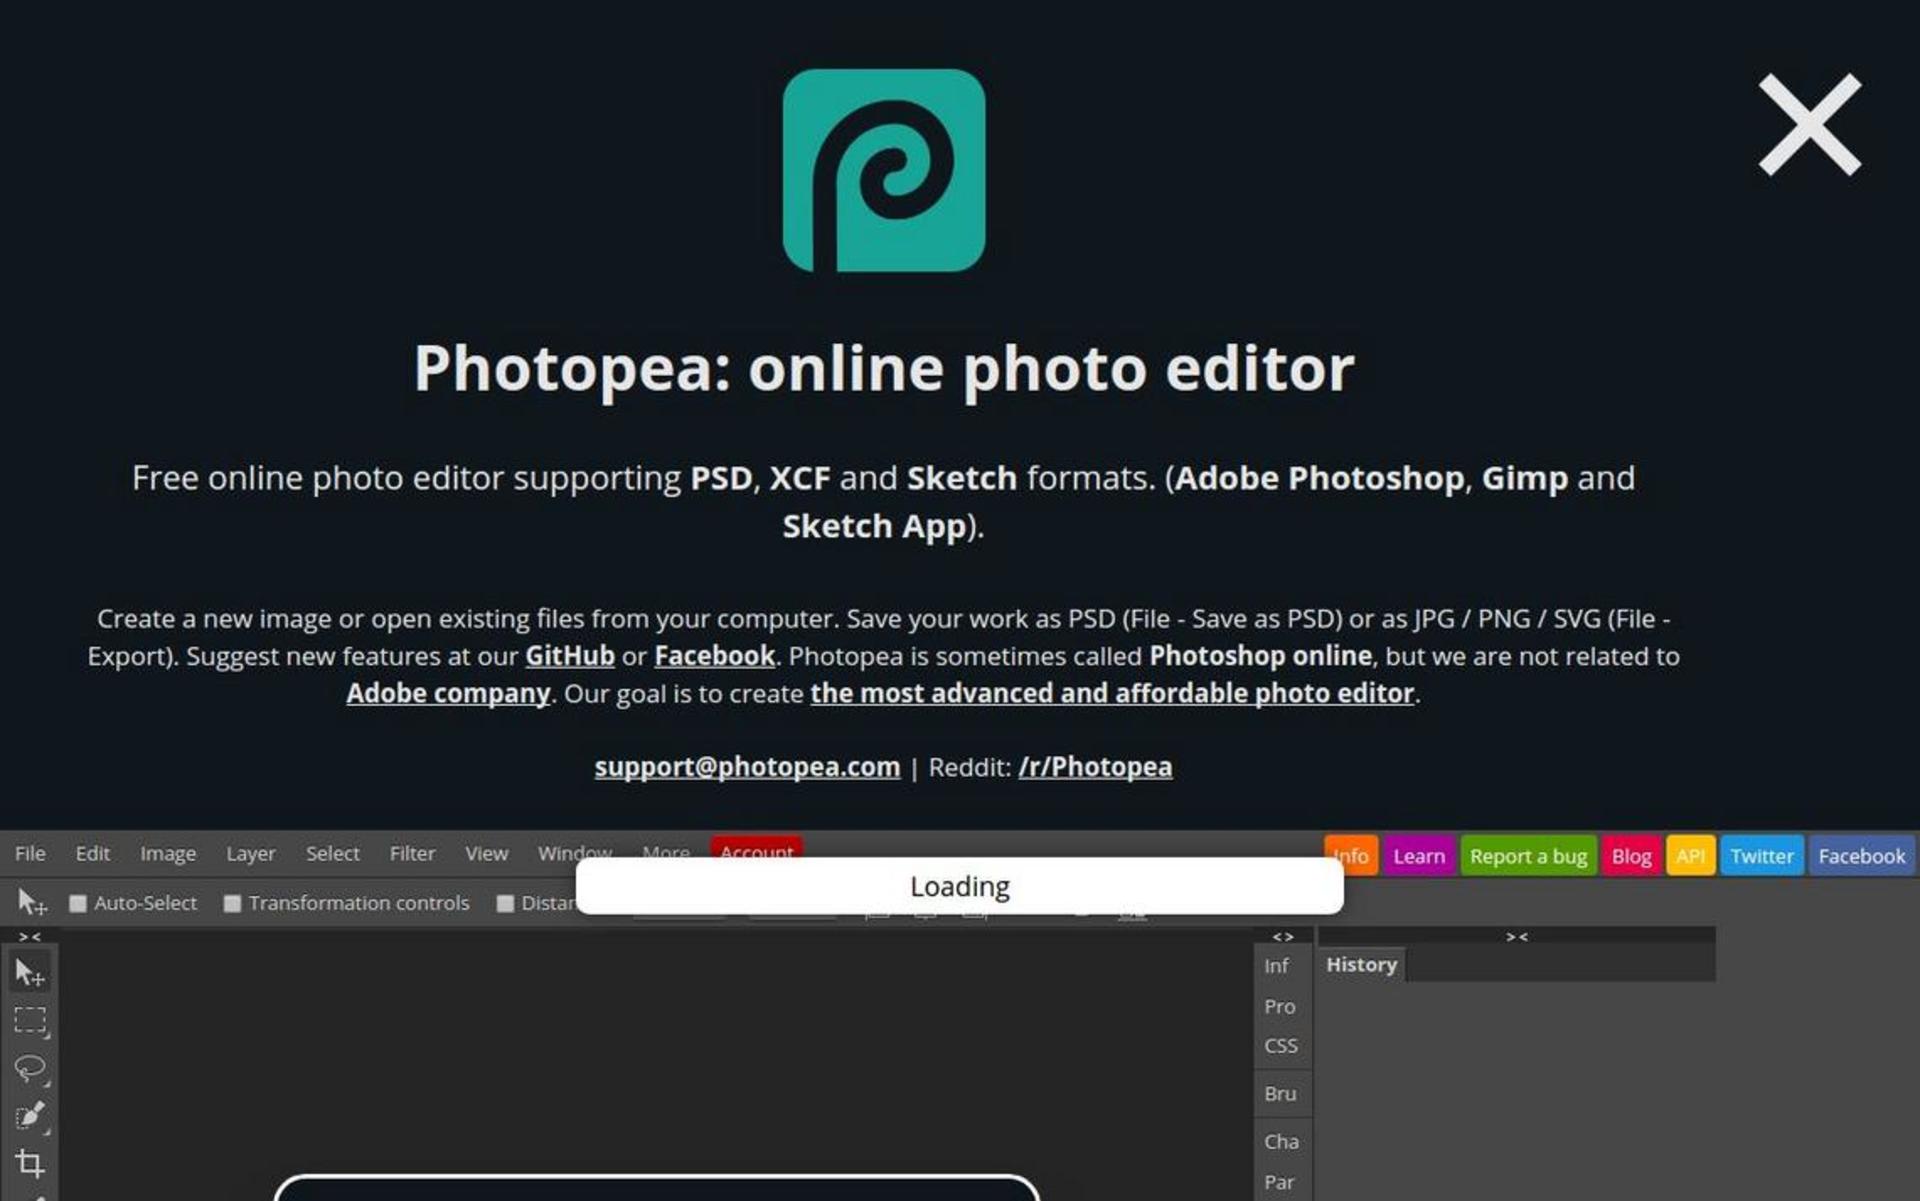Open the Image menu
1920x1201 pixels.
point(168,853)
